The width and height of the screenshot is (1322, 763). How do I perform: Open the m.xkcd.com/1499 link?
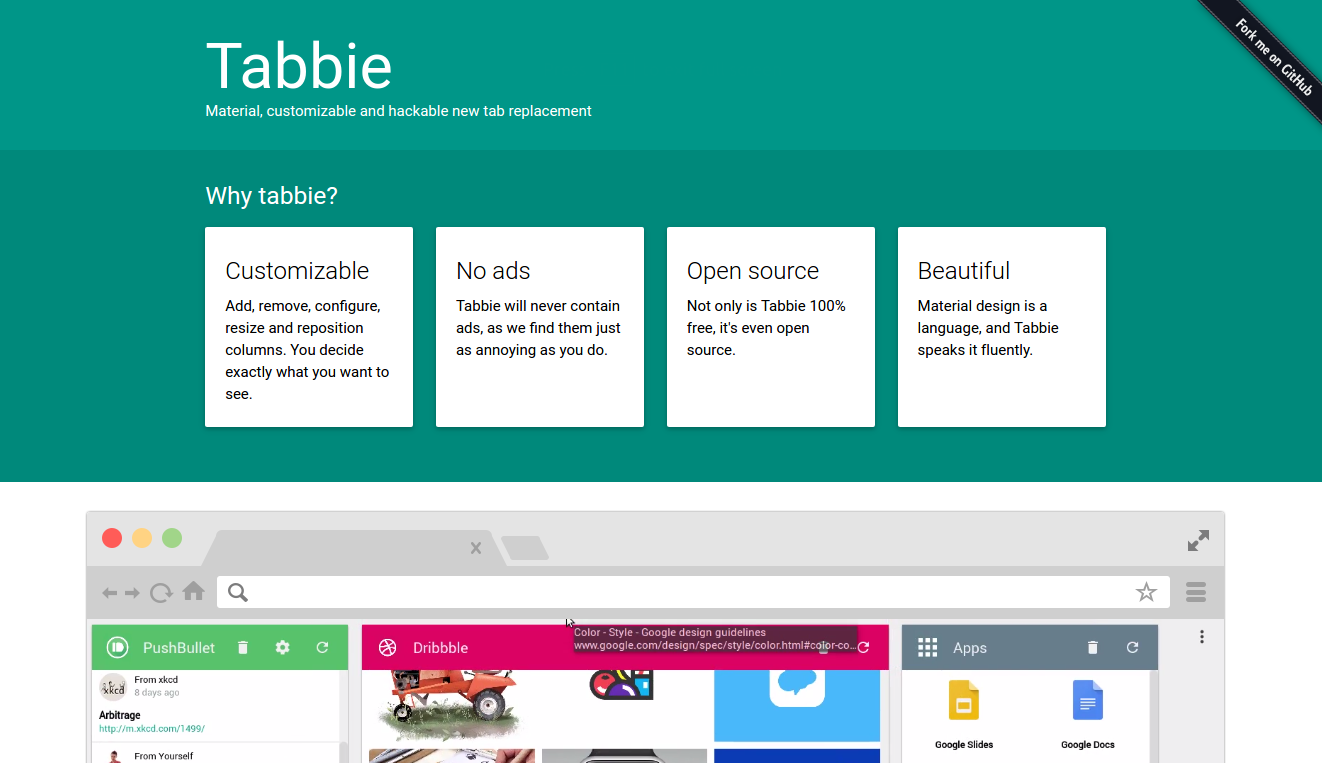pyautogui.click(x=152, y=729)
